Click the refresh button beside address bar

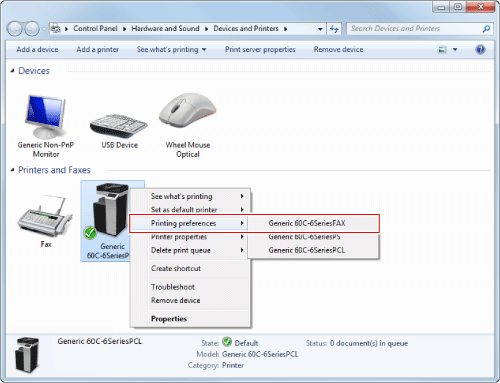334,29
